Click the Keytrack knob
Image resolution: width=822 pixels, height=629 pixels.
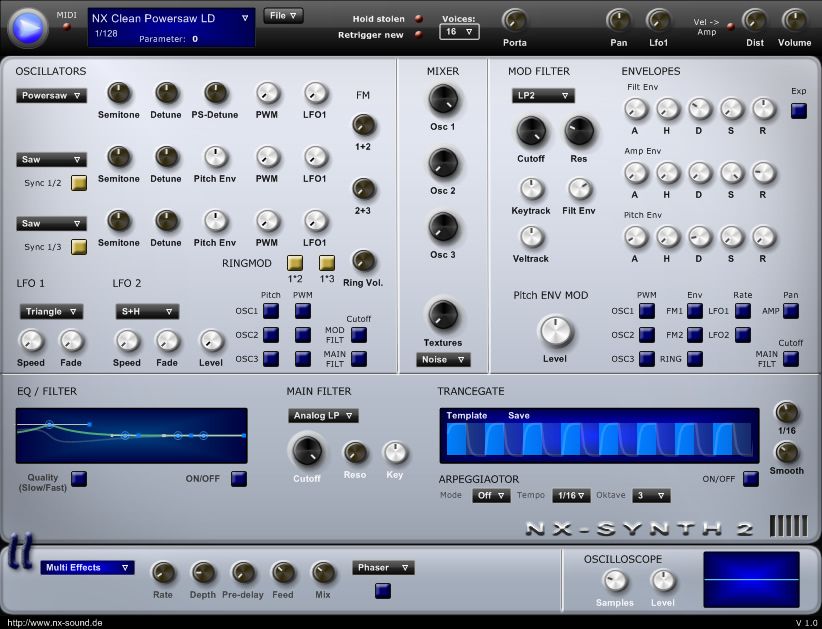click(531, 189)
